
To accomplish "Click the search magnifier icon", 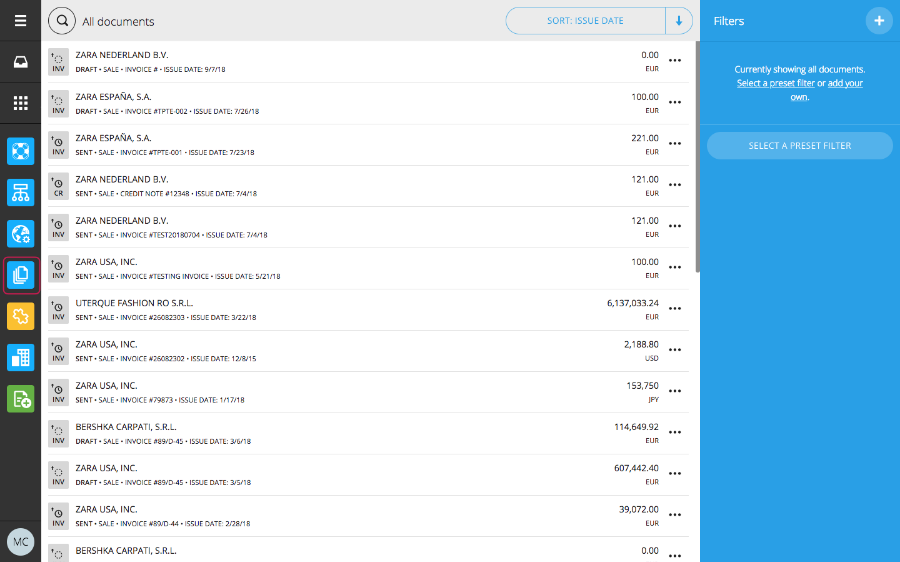I will (x=62, y=21).
